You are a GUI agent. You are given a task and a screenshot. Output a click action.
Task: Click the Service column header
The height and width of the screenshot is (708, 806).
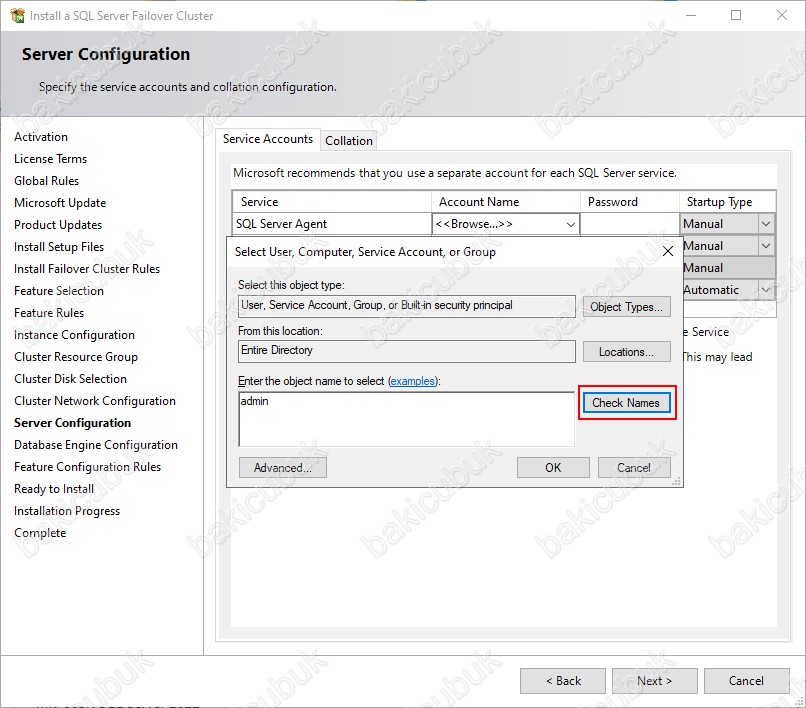(332, 202)
